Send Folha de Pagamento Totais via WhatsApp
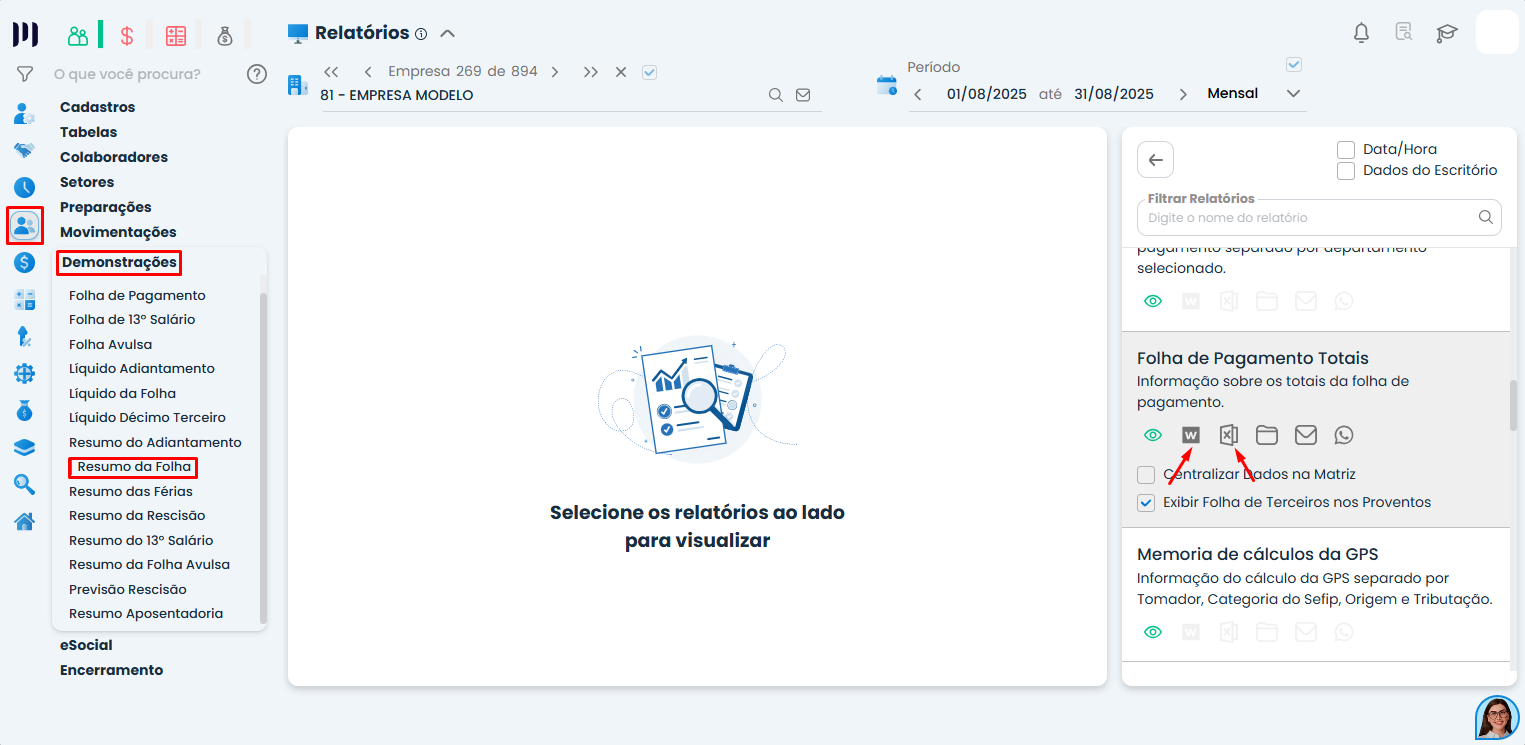 point(1343,434)
